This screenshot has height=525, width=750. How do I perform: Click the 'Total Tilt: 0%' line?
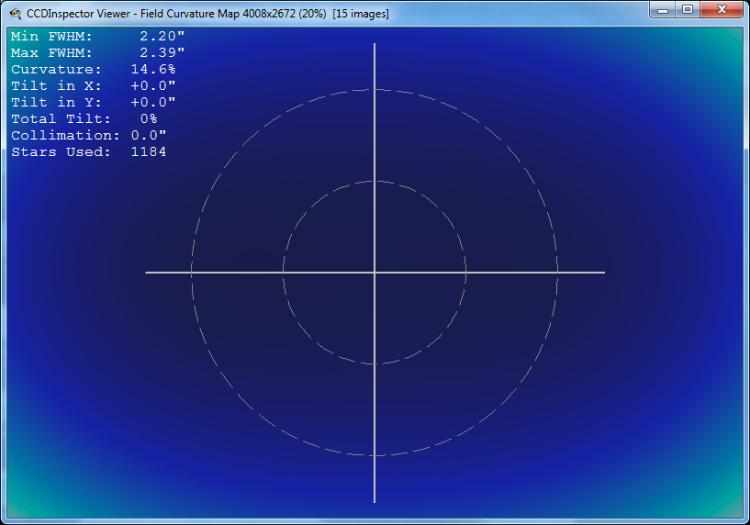point(84,119)
